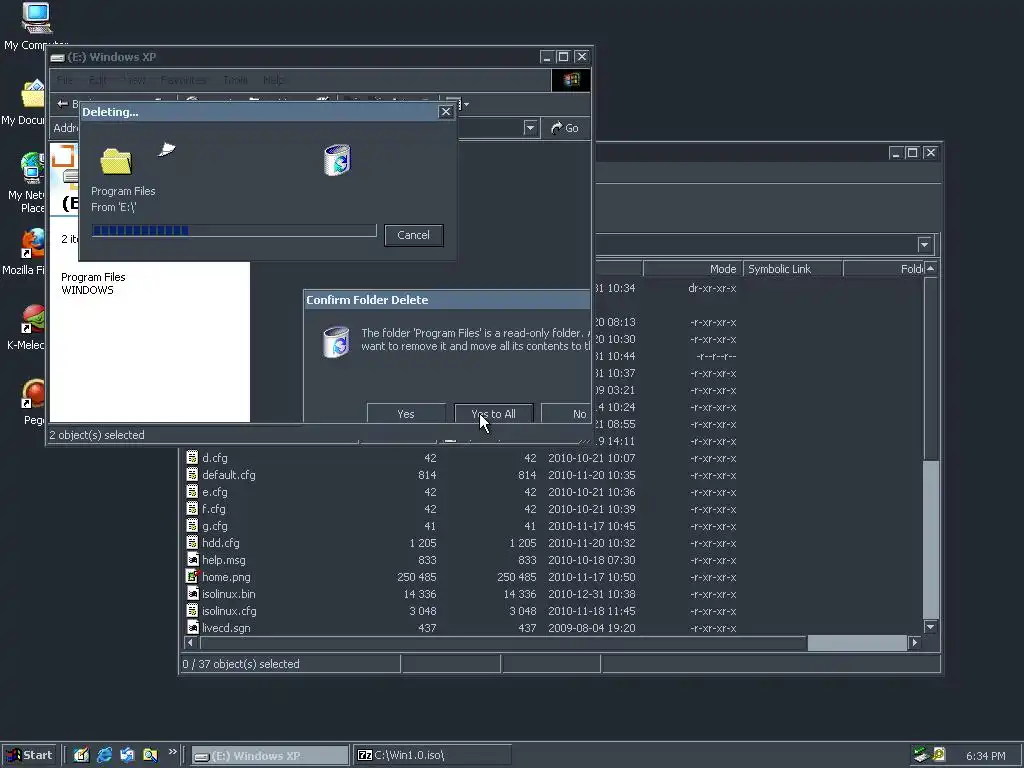Screen dimensions: 1024x768
Task: Click help.msg file icon in 7-Zip
Action: pyautogui.click(x=192, y=559)
